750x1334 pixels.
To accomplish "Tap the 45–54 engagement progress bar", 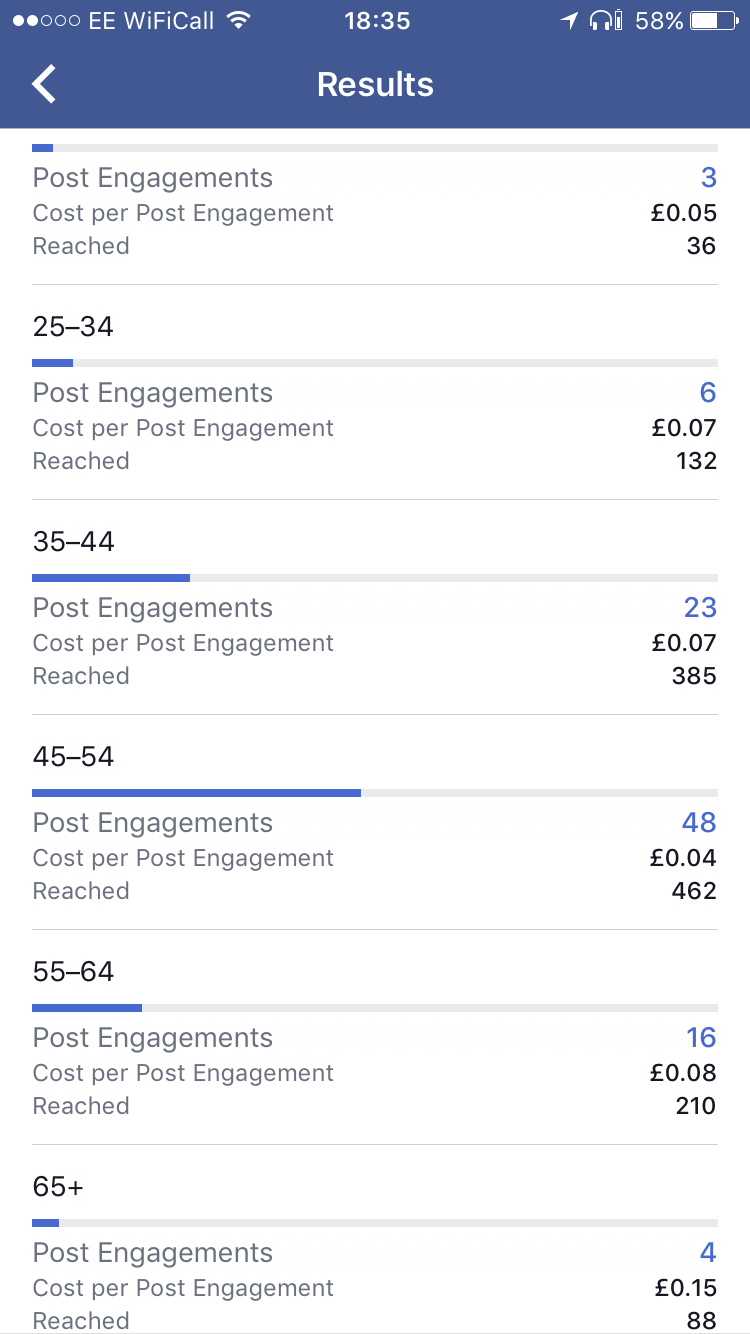I will click(x=374, y=793).
